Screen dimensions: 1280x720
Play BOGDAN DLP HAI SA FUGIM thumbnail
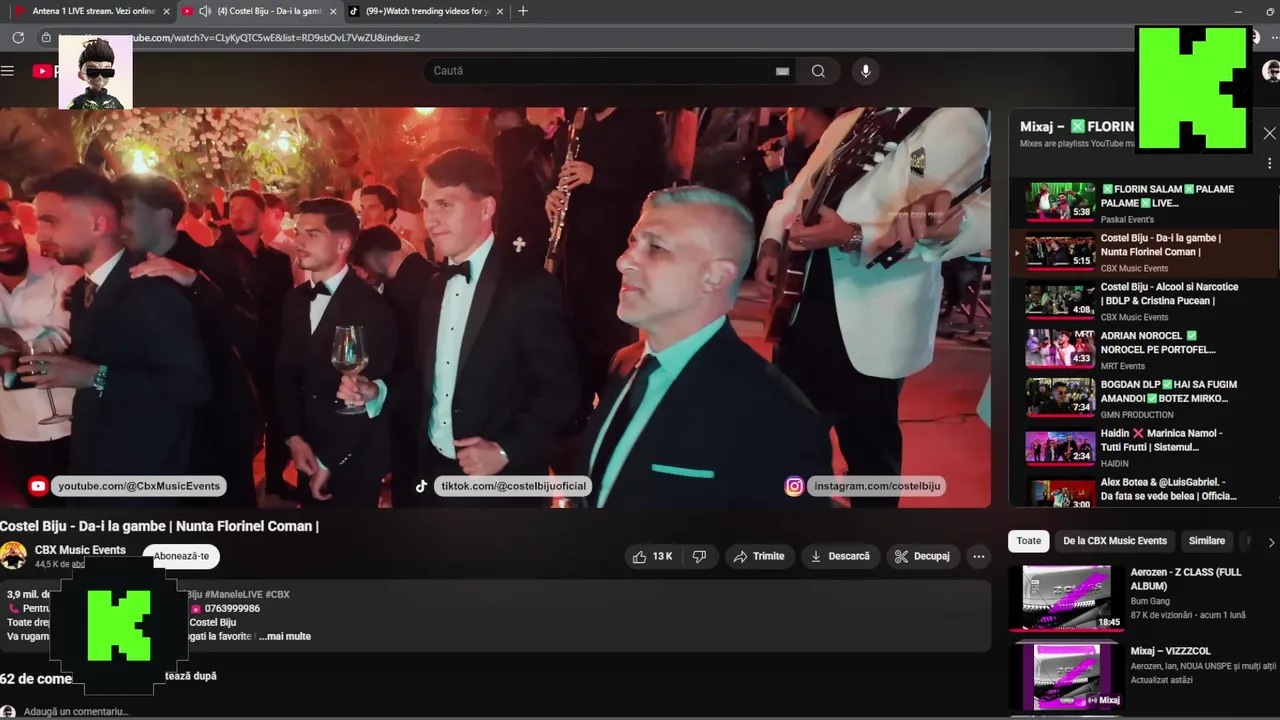pyautogui.click(x=1060, y=397)
